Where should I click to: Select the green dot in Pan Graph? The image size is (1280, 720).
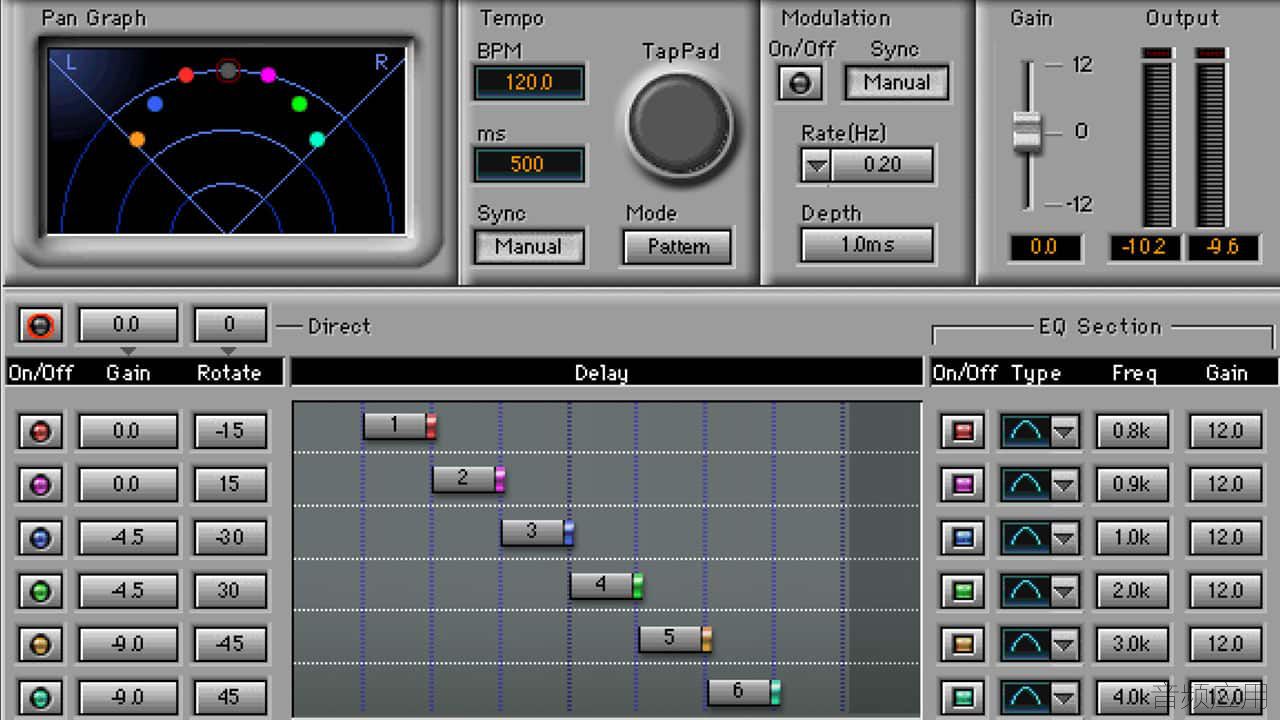point(299,103)
